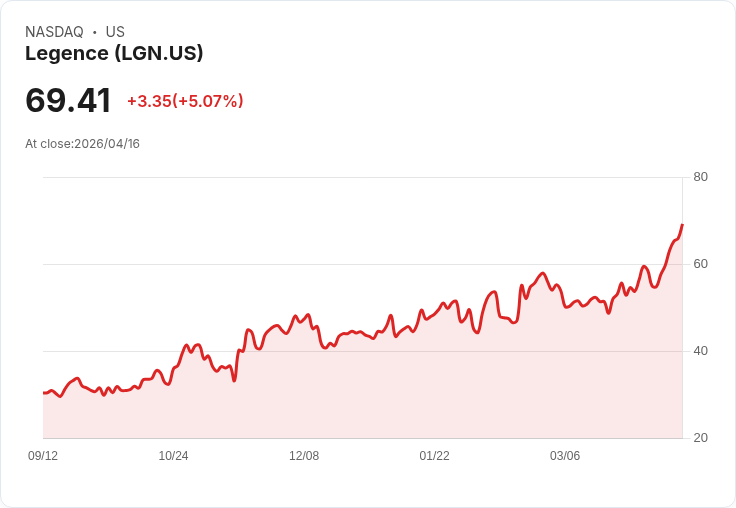Click the dot separator between NASDAQ and US
Viewport: 736px width, 508px height.
tap(95, 32)
